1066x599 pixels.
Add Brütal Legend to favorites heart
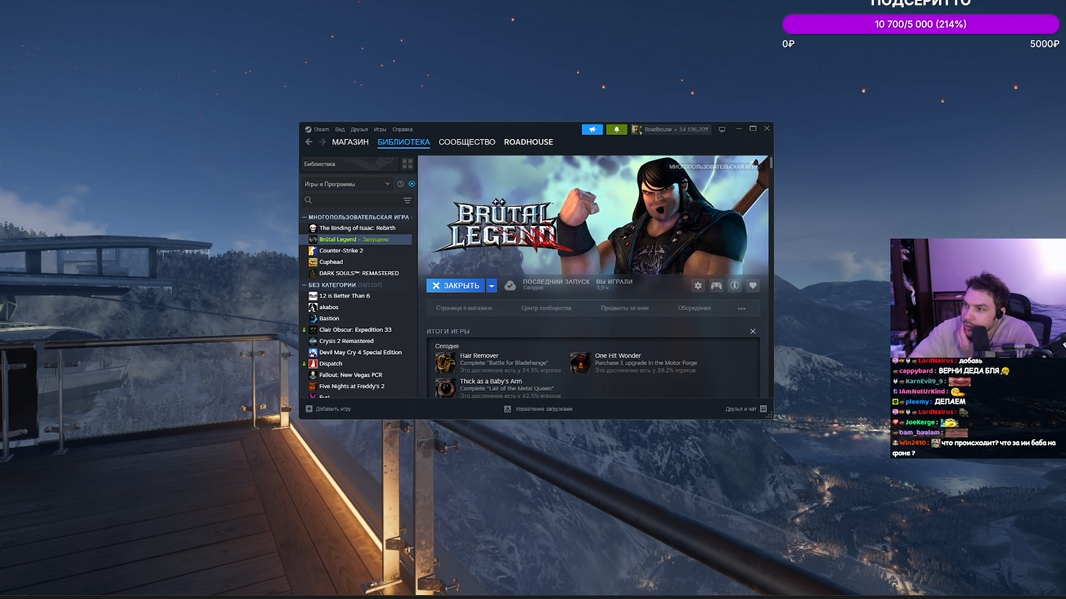point(753,286)
